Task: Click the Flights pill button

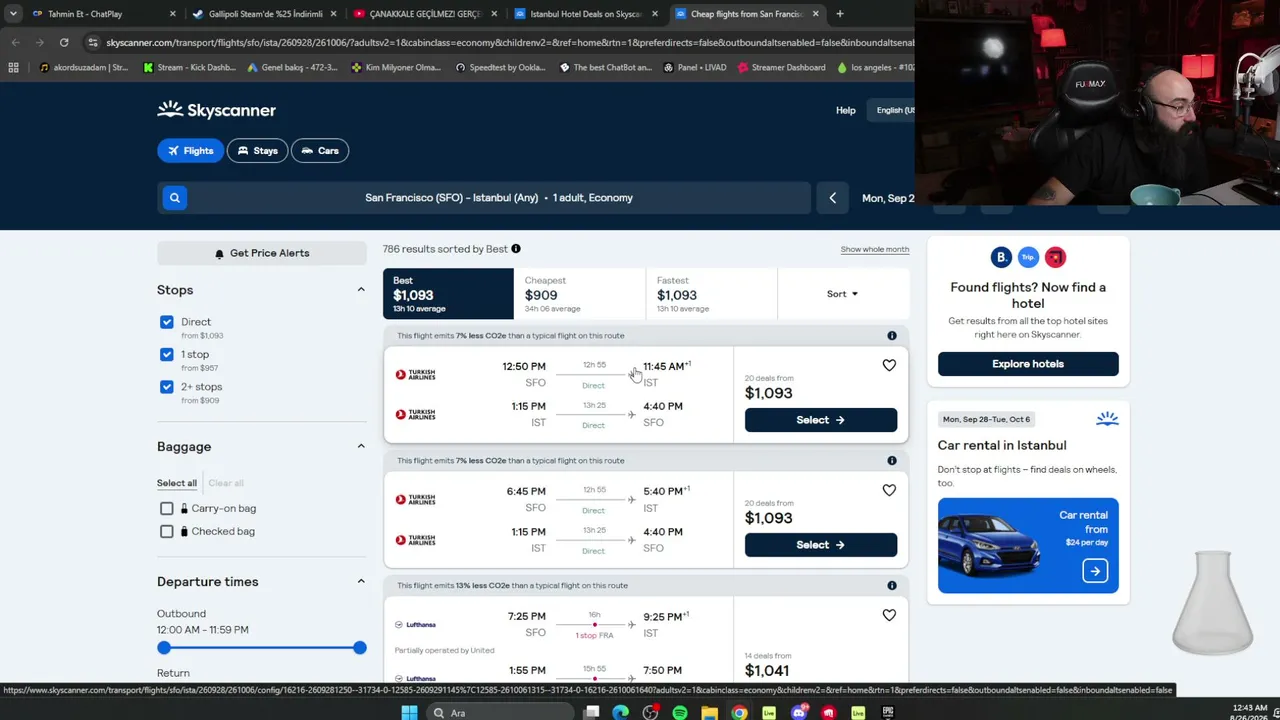Action: click(x=190, y=151)
